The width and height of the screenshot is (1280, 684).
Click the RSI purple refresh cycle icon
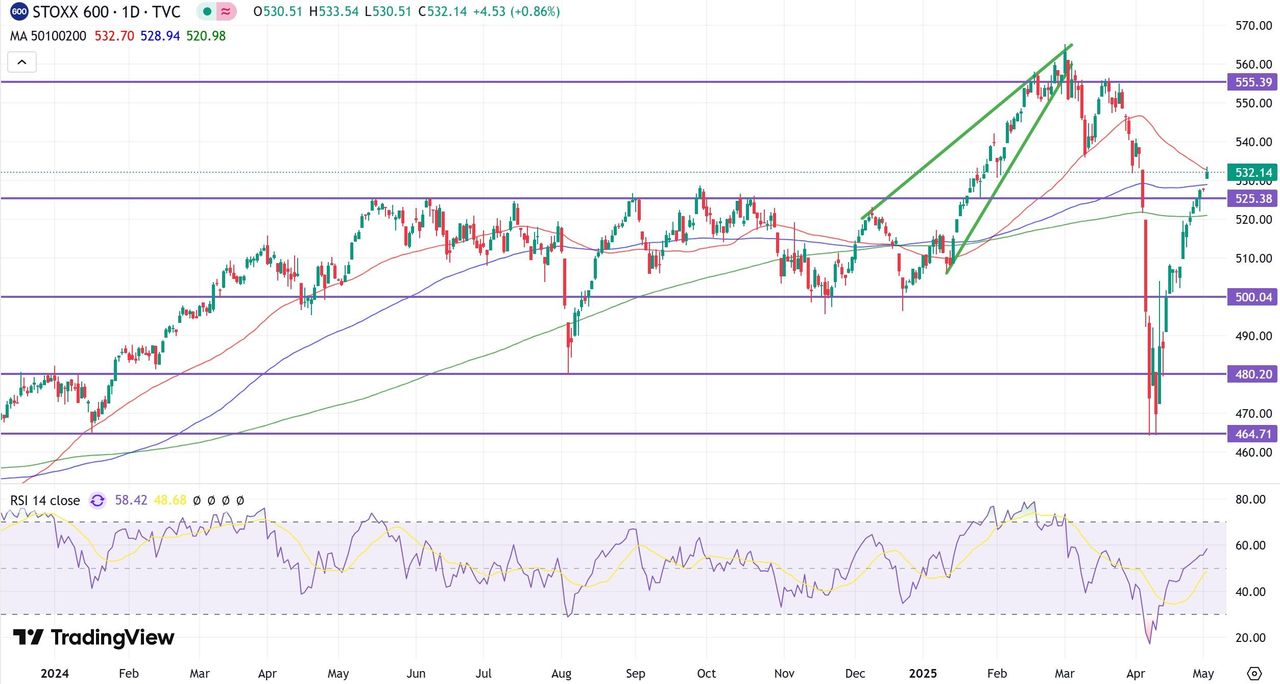[98, 500]
